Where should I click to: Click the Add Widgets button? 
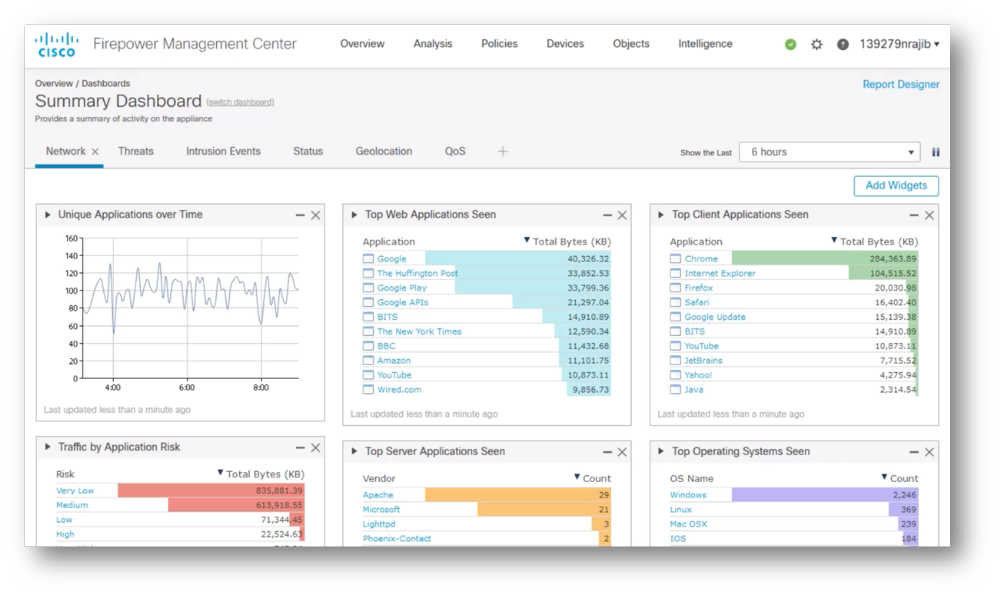896,185
